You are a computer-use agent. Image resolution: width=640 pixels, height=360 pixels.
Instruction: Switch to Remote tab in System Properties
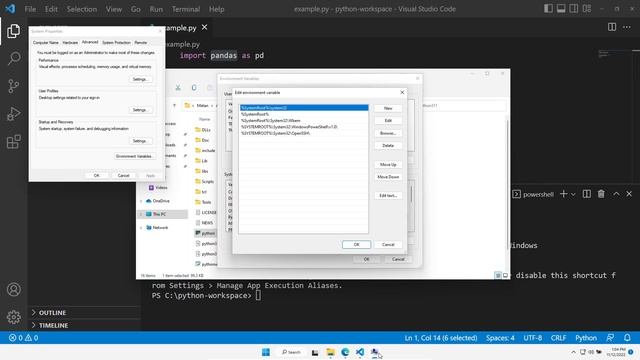click(x=141, y=42)
